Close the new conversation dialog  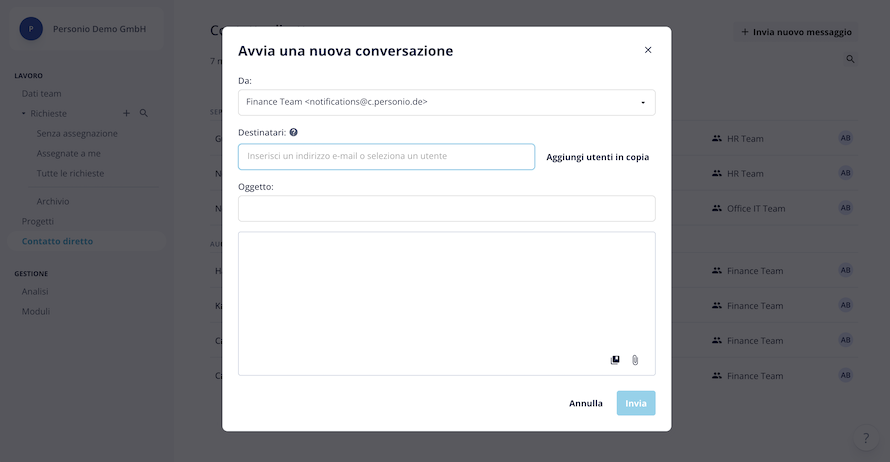pos(648,50)
